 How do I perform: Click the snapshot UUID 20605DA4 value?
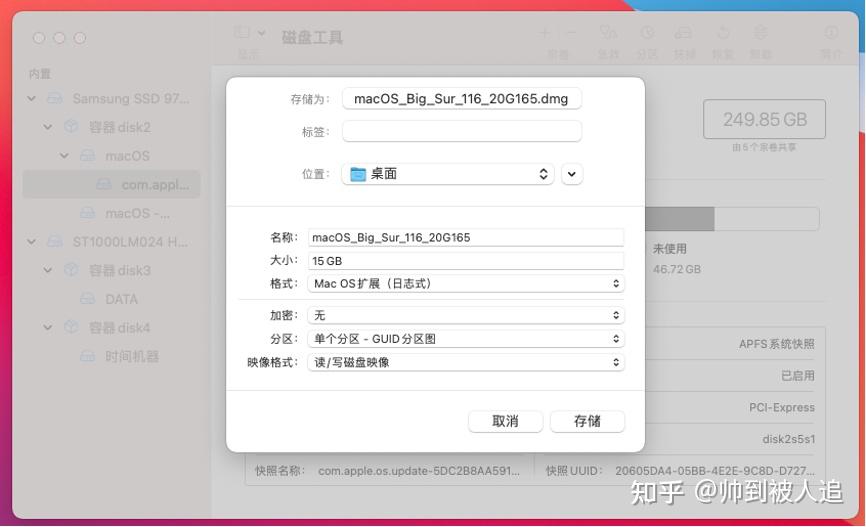pos(715,471)
